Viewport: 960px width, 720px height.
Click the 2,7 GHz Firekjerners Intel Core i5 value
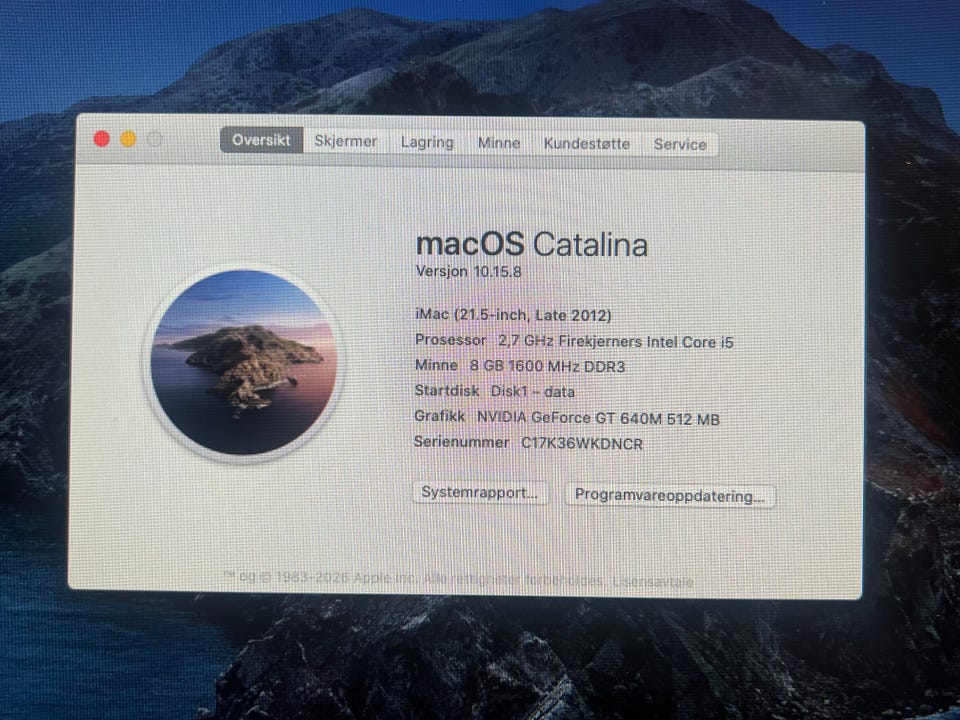[x=615, y=342]
